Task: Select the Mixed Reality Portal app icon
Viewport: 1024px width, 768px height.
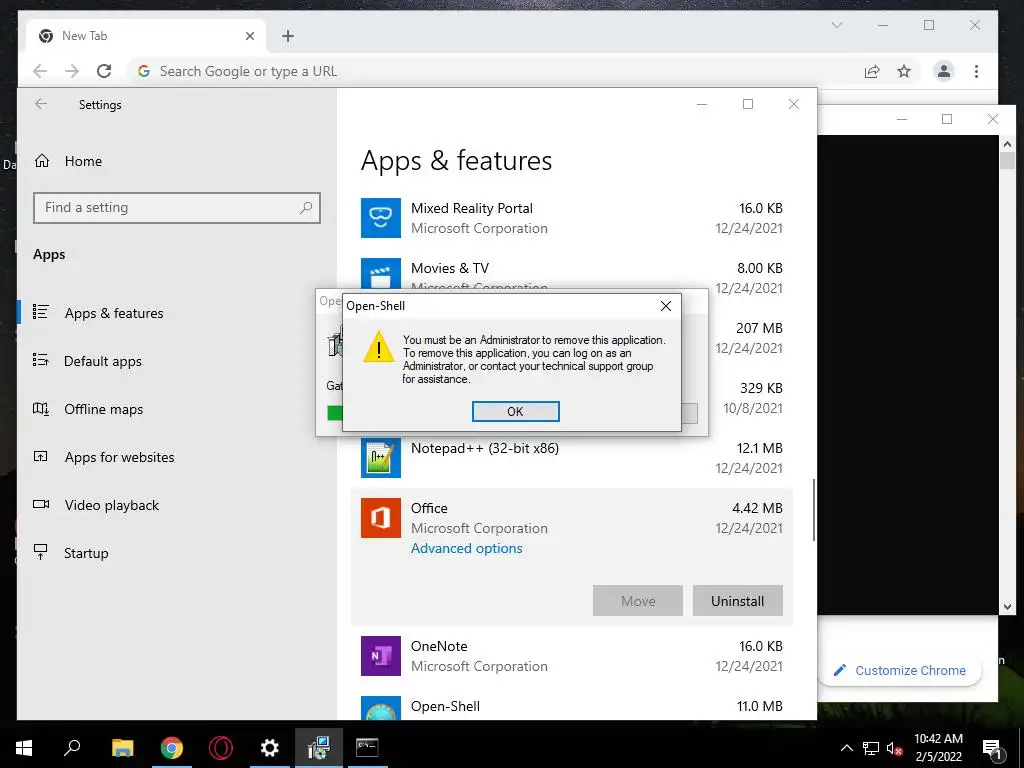Action: [381, 218]
